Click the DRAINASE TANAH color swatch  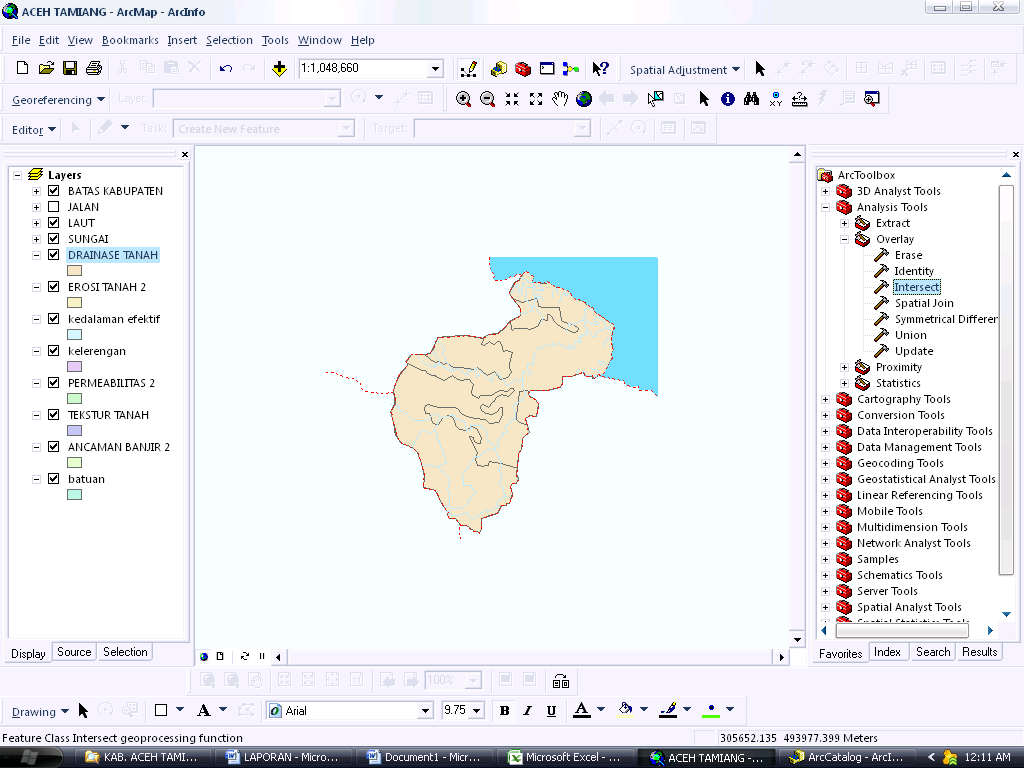pos(75,271)
